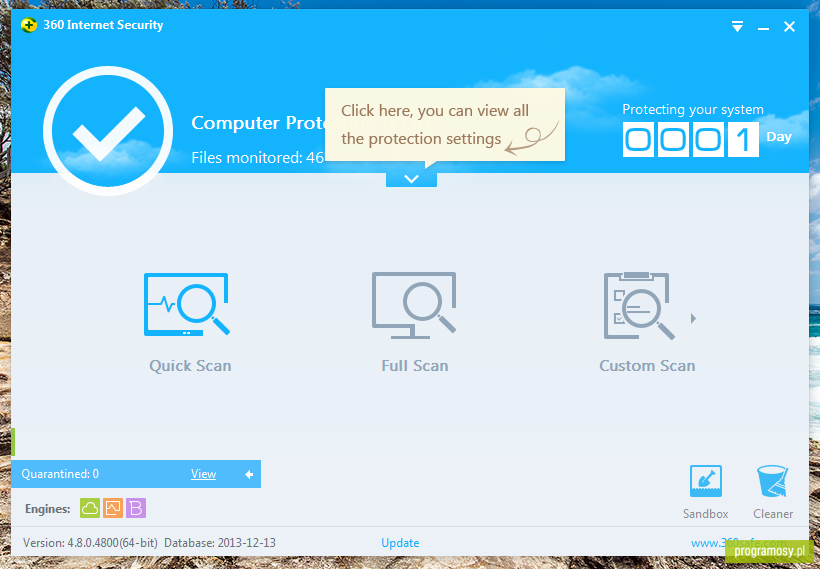The image size is (820, 569).
Task: Click the 'Files monitored' text
Action: coord(258,157)
